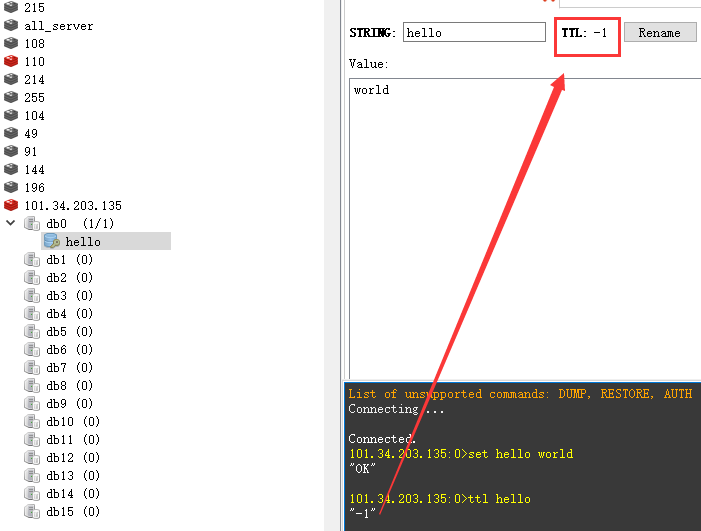Click the db15 database icon
This screenshot has width=701, height=531.
click(x=32, y=512)
